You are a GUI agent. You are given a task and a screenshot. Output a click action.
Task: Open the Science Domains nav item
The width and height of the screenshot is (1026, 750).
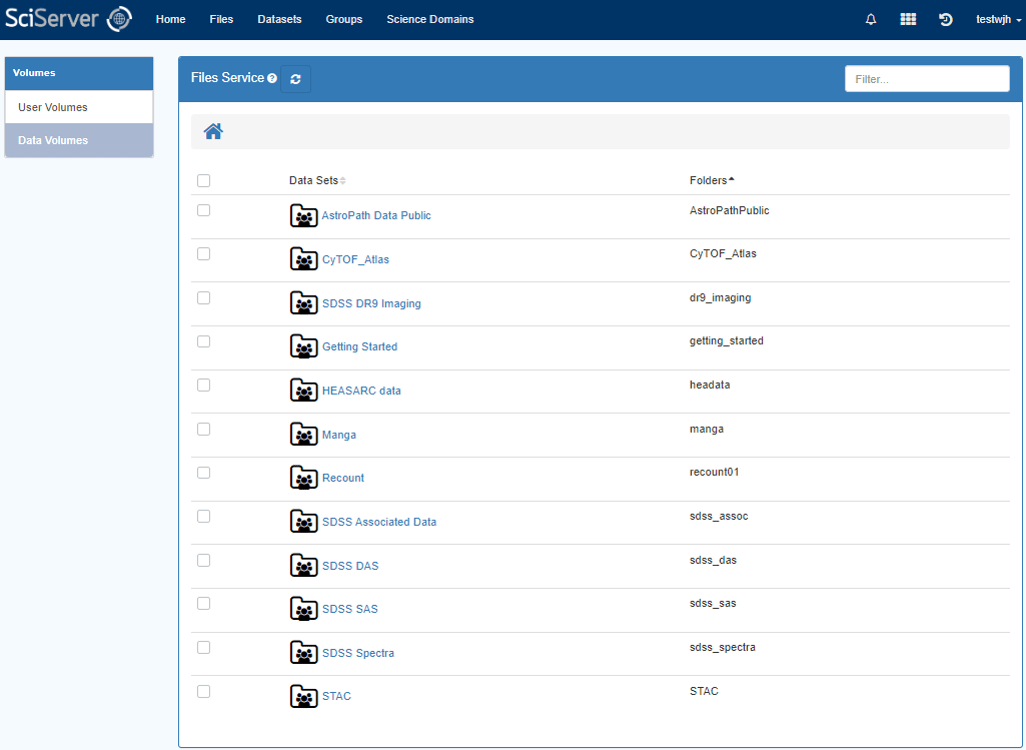430,19
